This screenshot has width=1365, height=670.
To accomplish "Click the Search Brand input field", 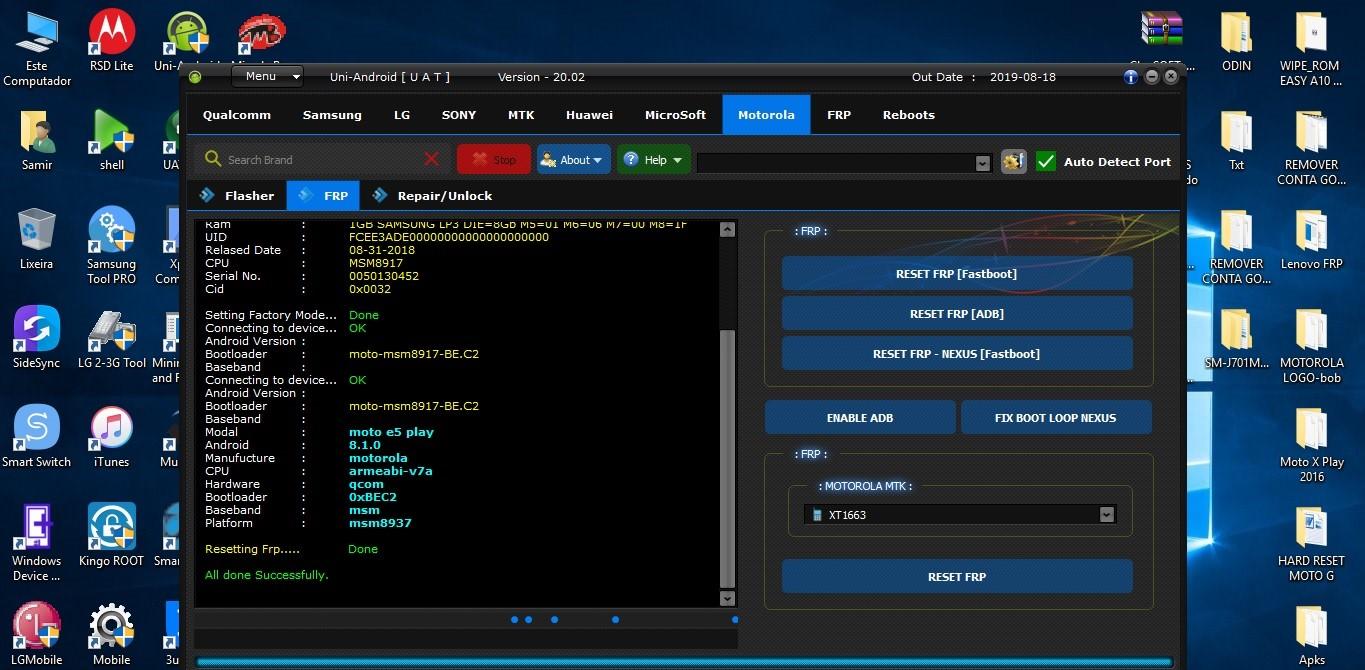I will pyautogui.click(x=322, y=160).
